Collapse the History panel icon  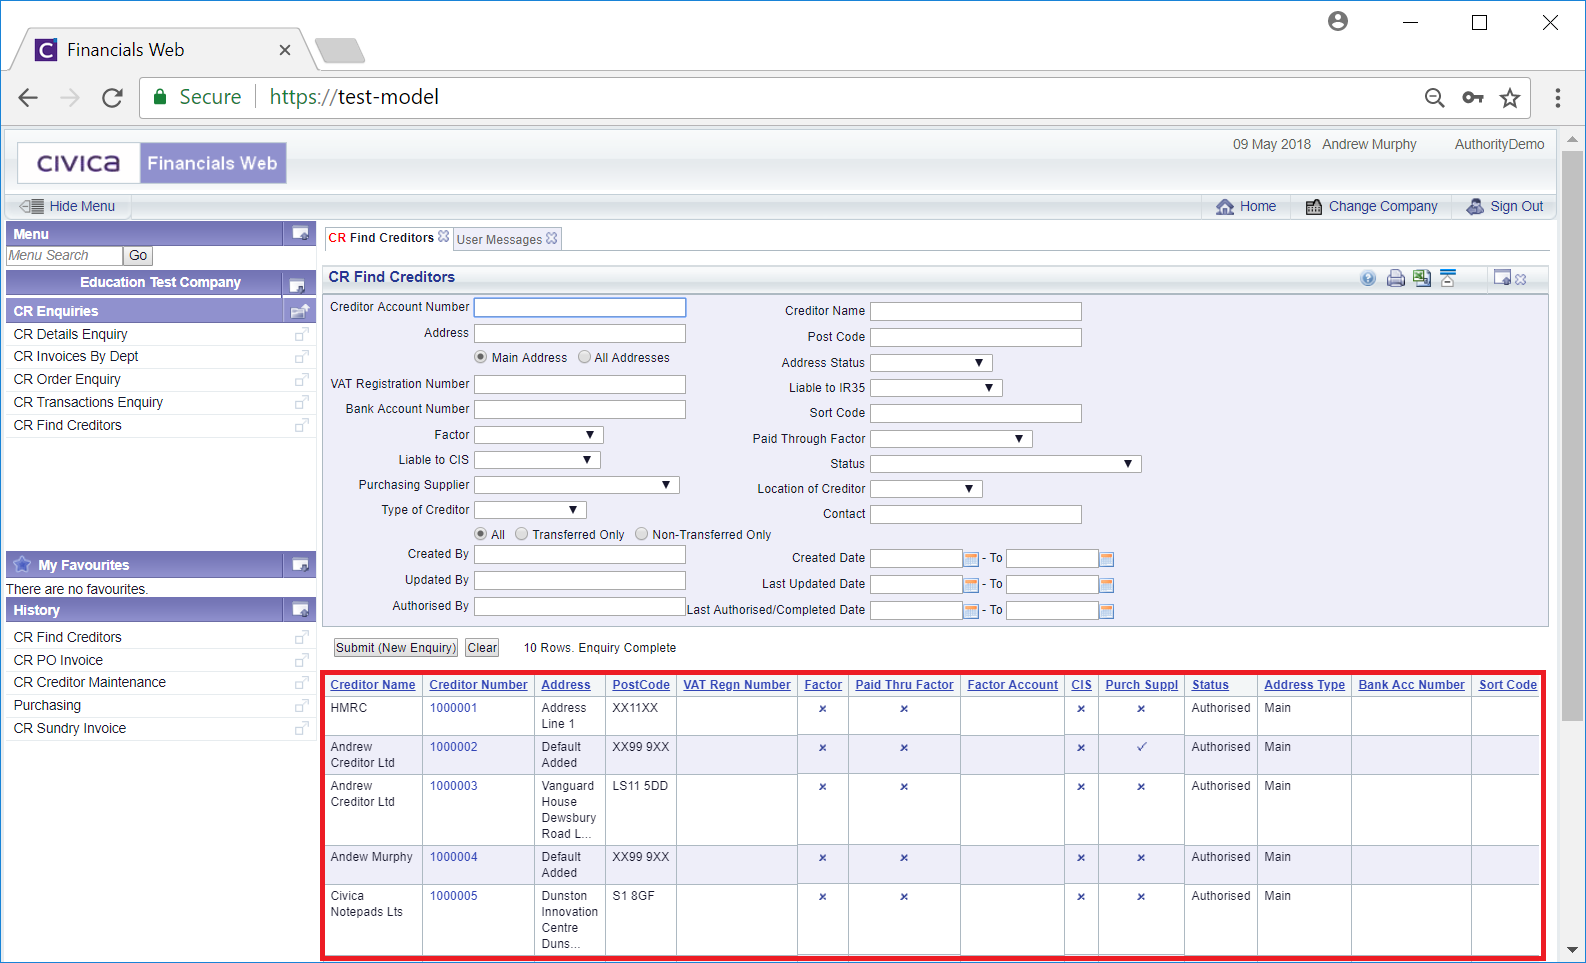[x=300, y=609]
